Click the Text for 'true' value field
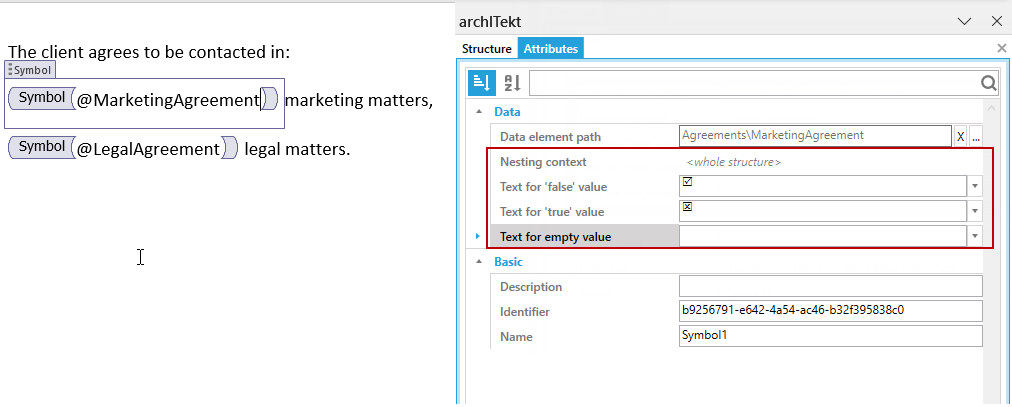Screen dimensions: 1012x407 click(822, 211)
